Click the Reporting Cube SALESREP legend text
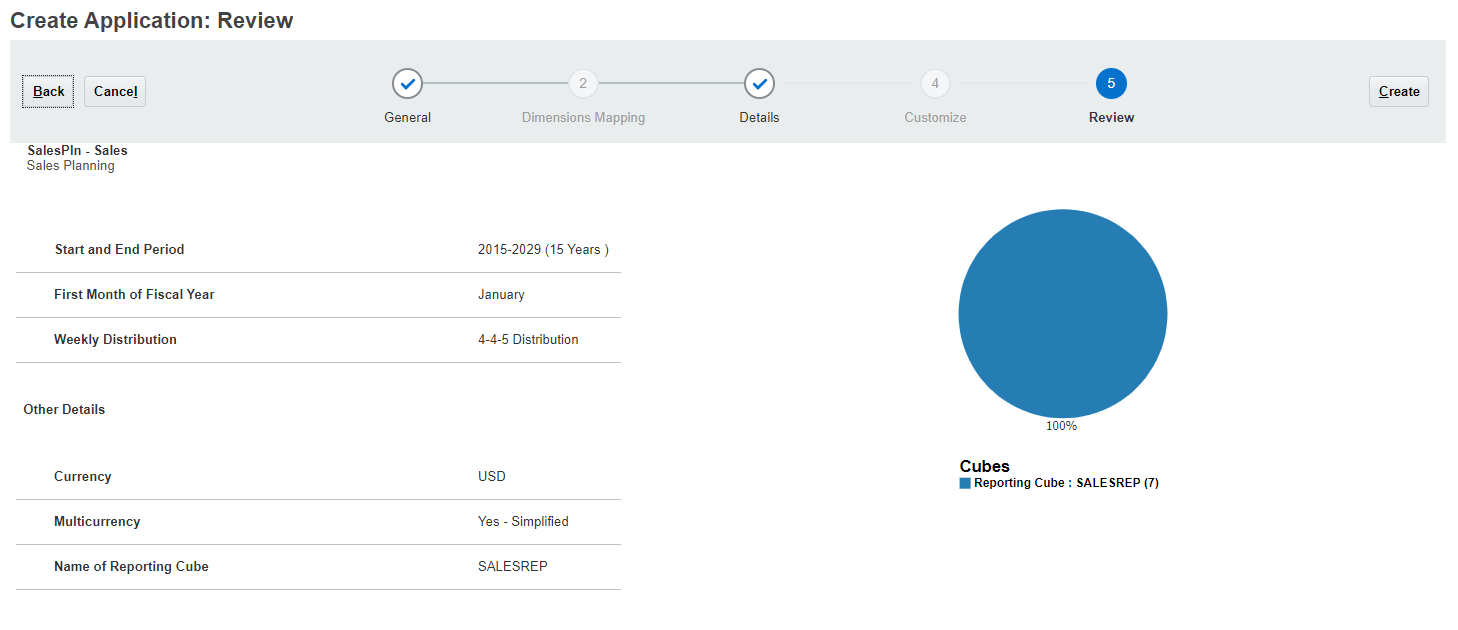1458x630 pixels. pos(1066,483)
